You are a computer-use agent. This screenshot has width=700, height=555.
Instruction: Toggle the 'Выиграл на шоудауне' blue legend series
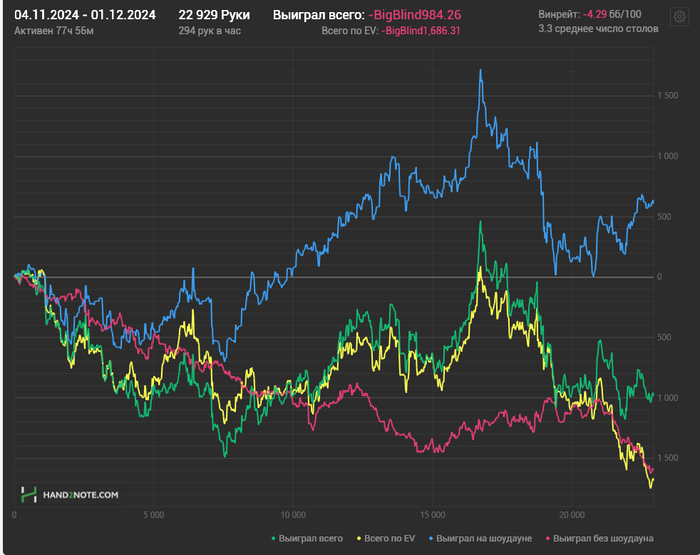[x=480, y=538]
